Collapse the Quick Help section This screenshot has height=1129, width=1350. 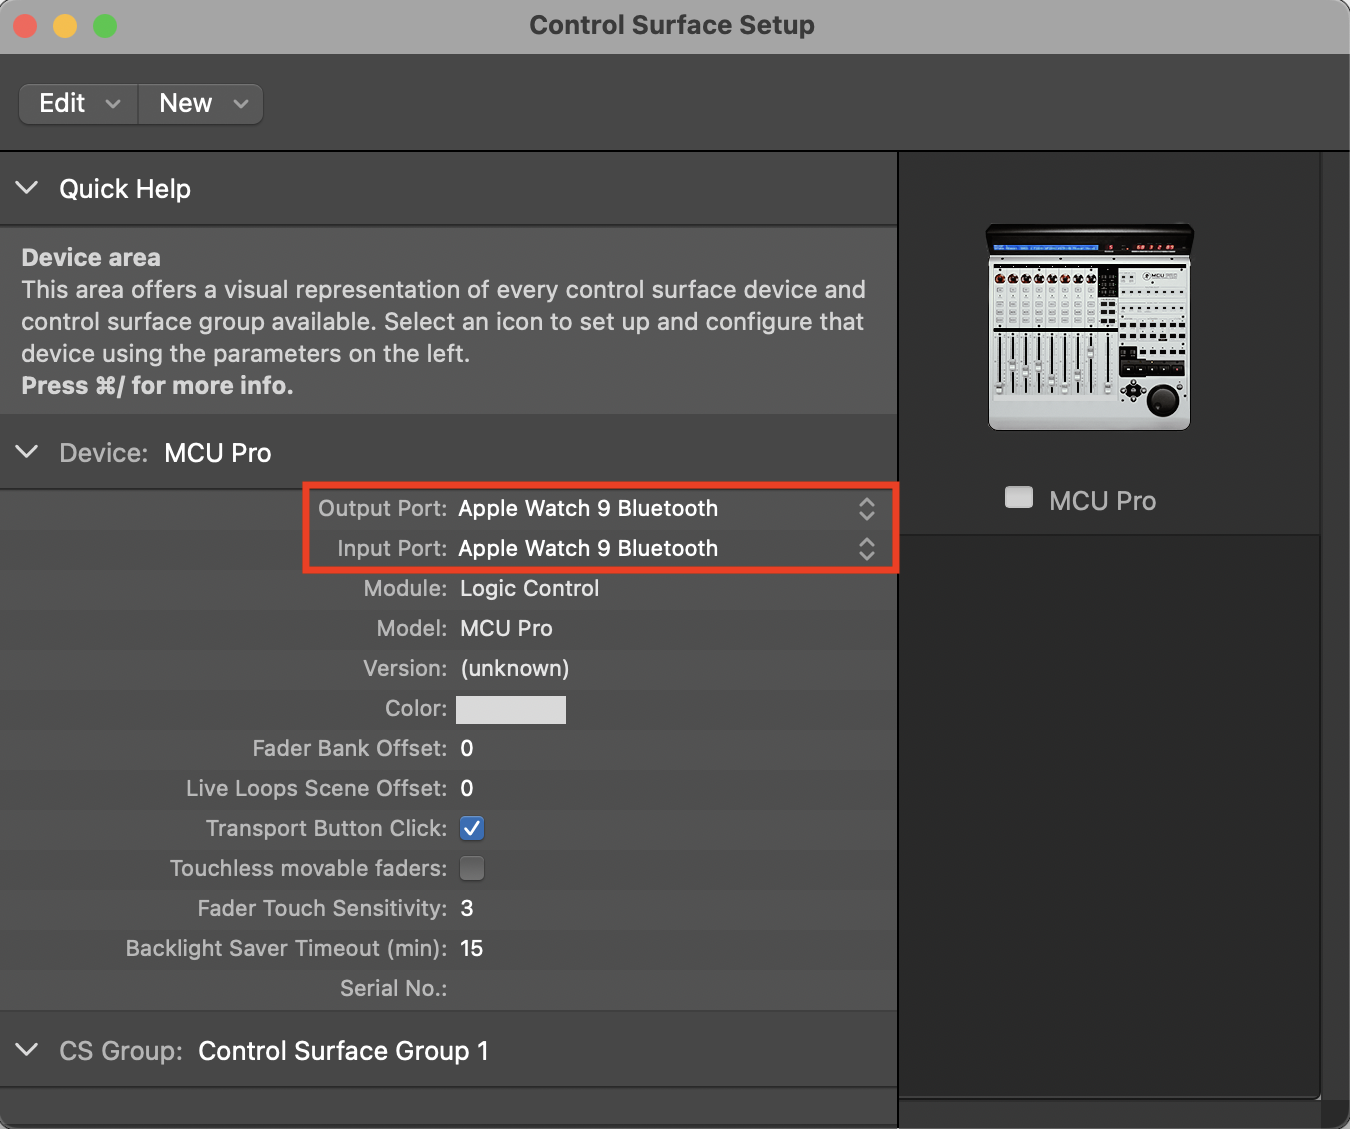point(27,188)
